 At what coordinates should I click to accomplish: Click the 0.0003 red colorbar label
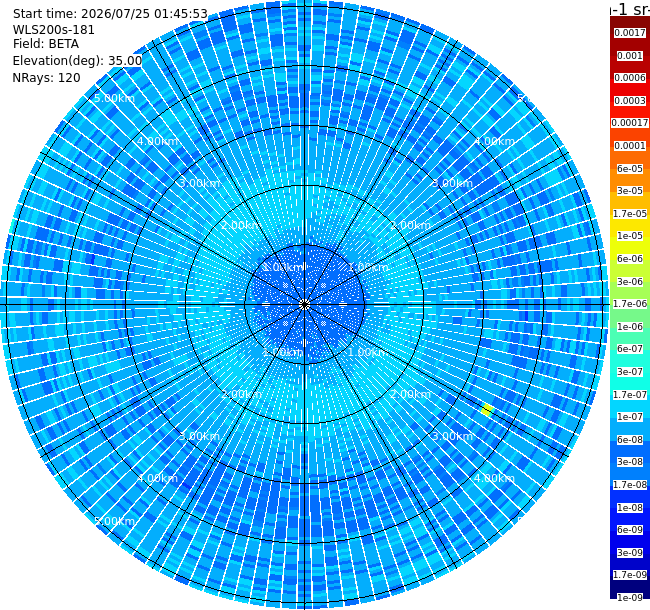[630, 101]
